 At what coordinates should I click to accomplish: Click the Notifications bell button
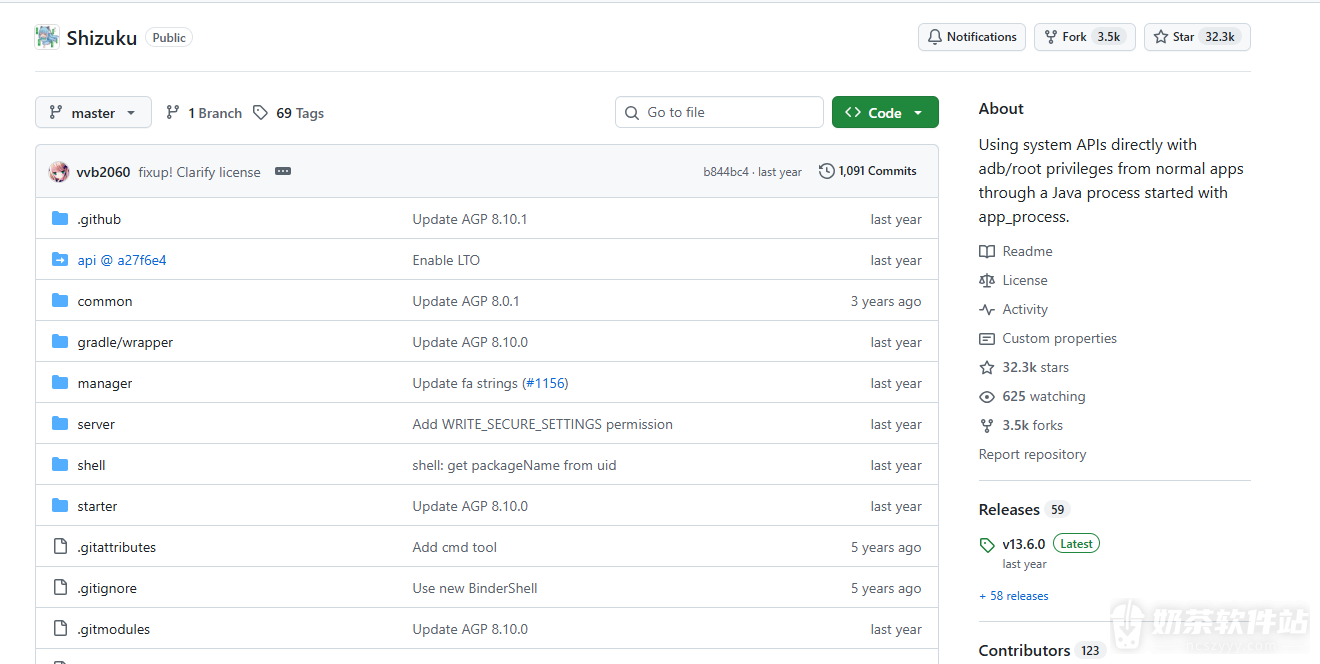(x=972, y=37)
